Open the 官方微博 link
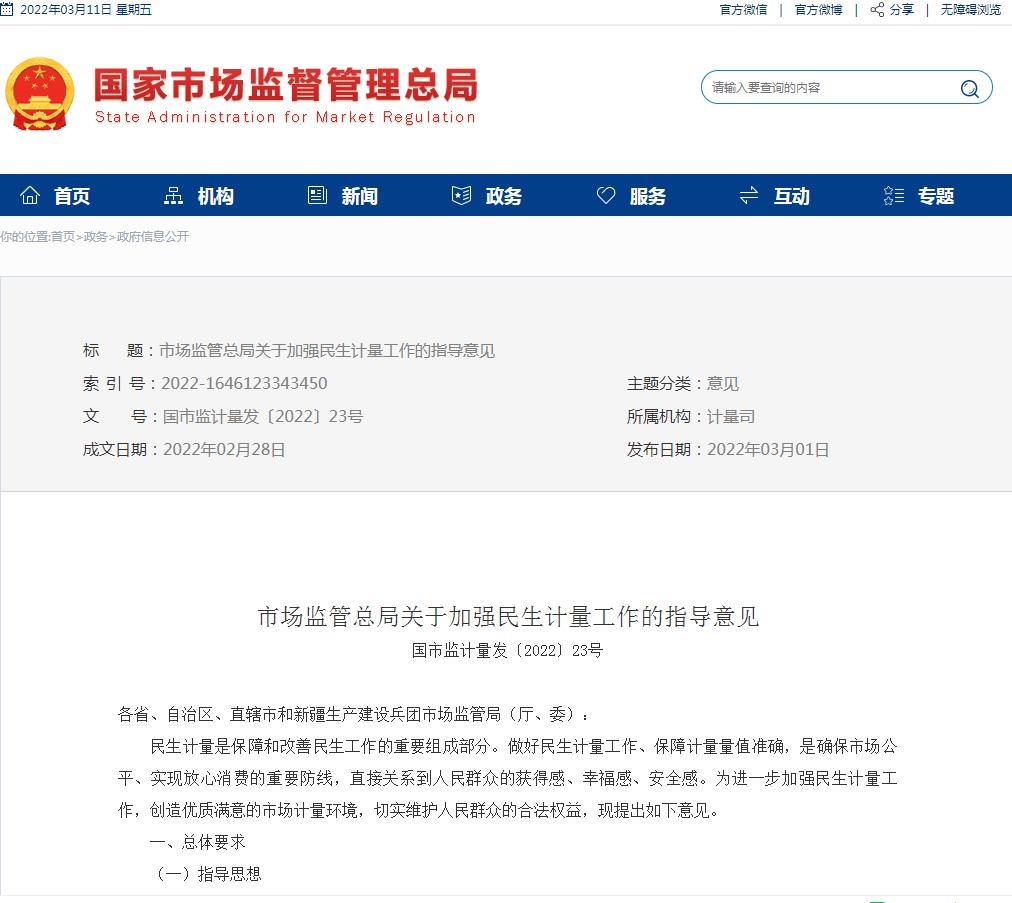 click(x=818, y=10)
